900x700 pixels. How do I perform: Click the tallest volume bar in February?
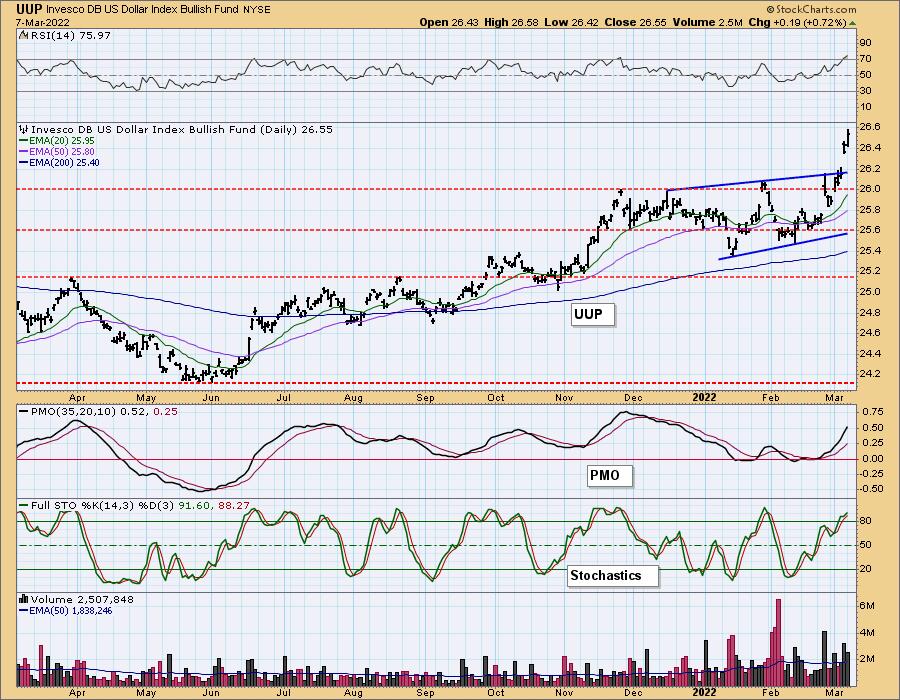pos(778,643)
